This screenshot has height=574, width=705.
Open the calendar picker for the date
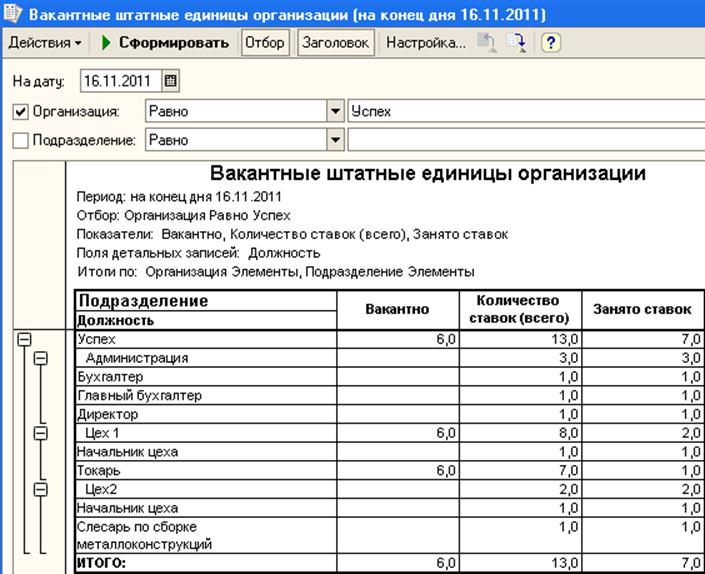click(x=170, y=81)
